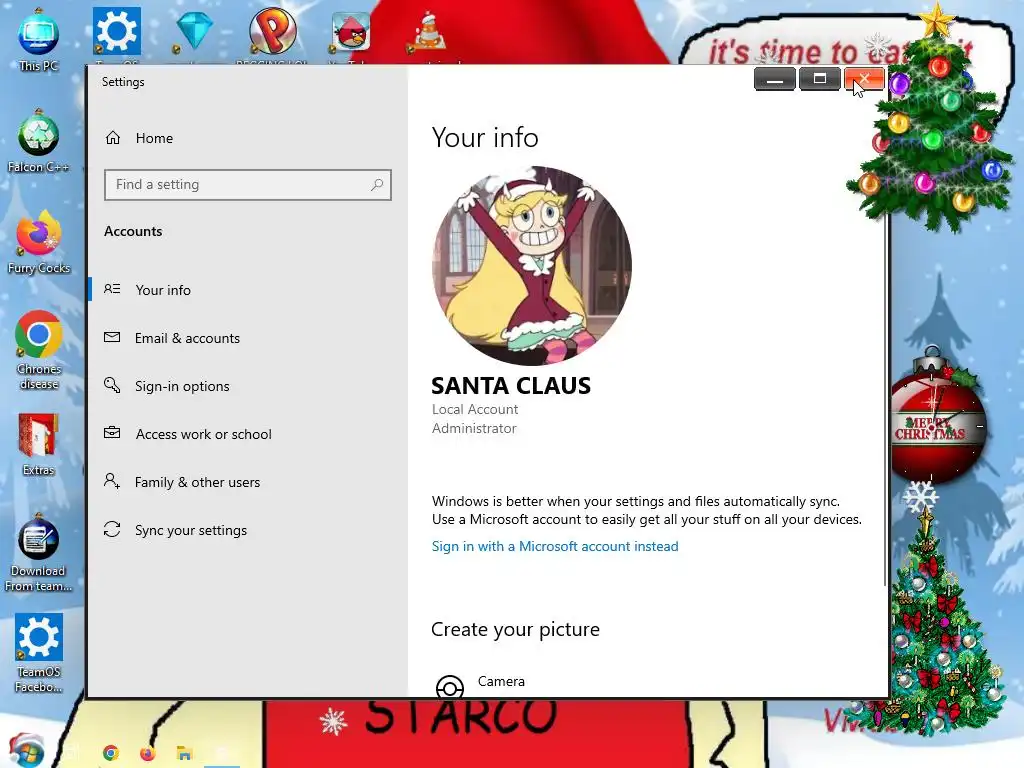Viewport: 1024px width, 768px height.
Task: Select the blue gear desktop shortcut at top
Action: click(x=117, y=31)
